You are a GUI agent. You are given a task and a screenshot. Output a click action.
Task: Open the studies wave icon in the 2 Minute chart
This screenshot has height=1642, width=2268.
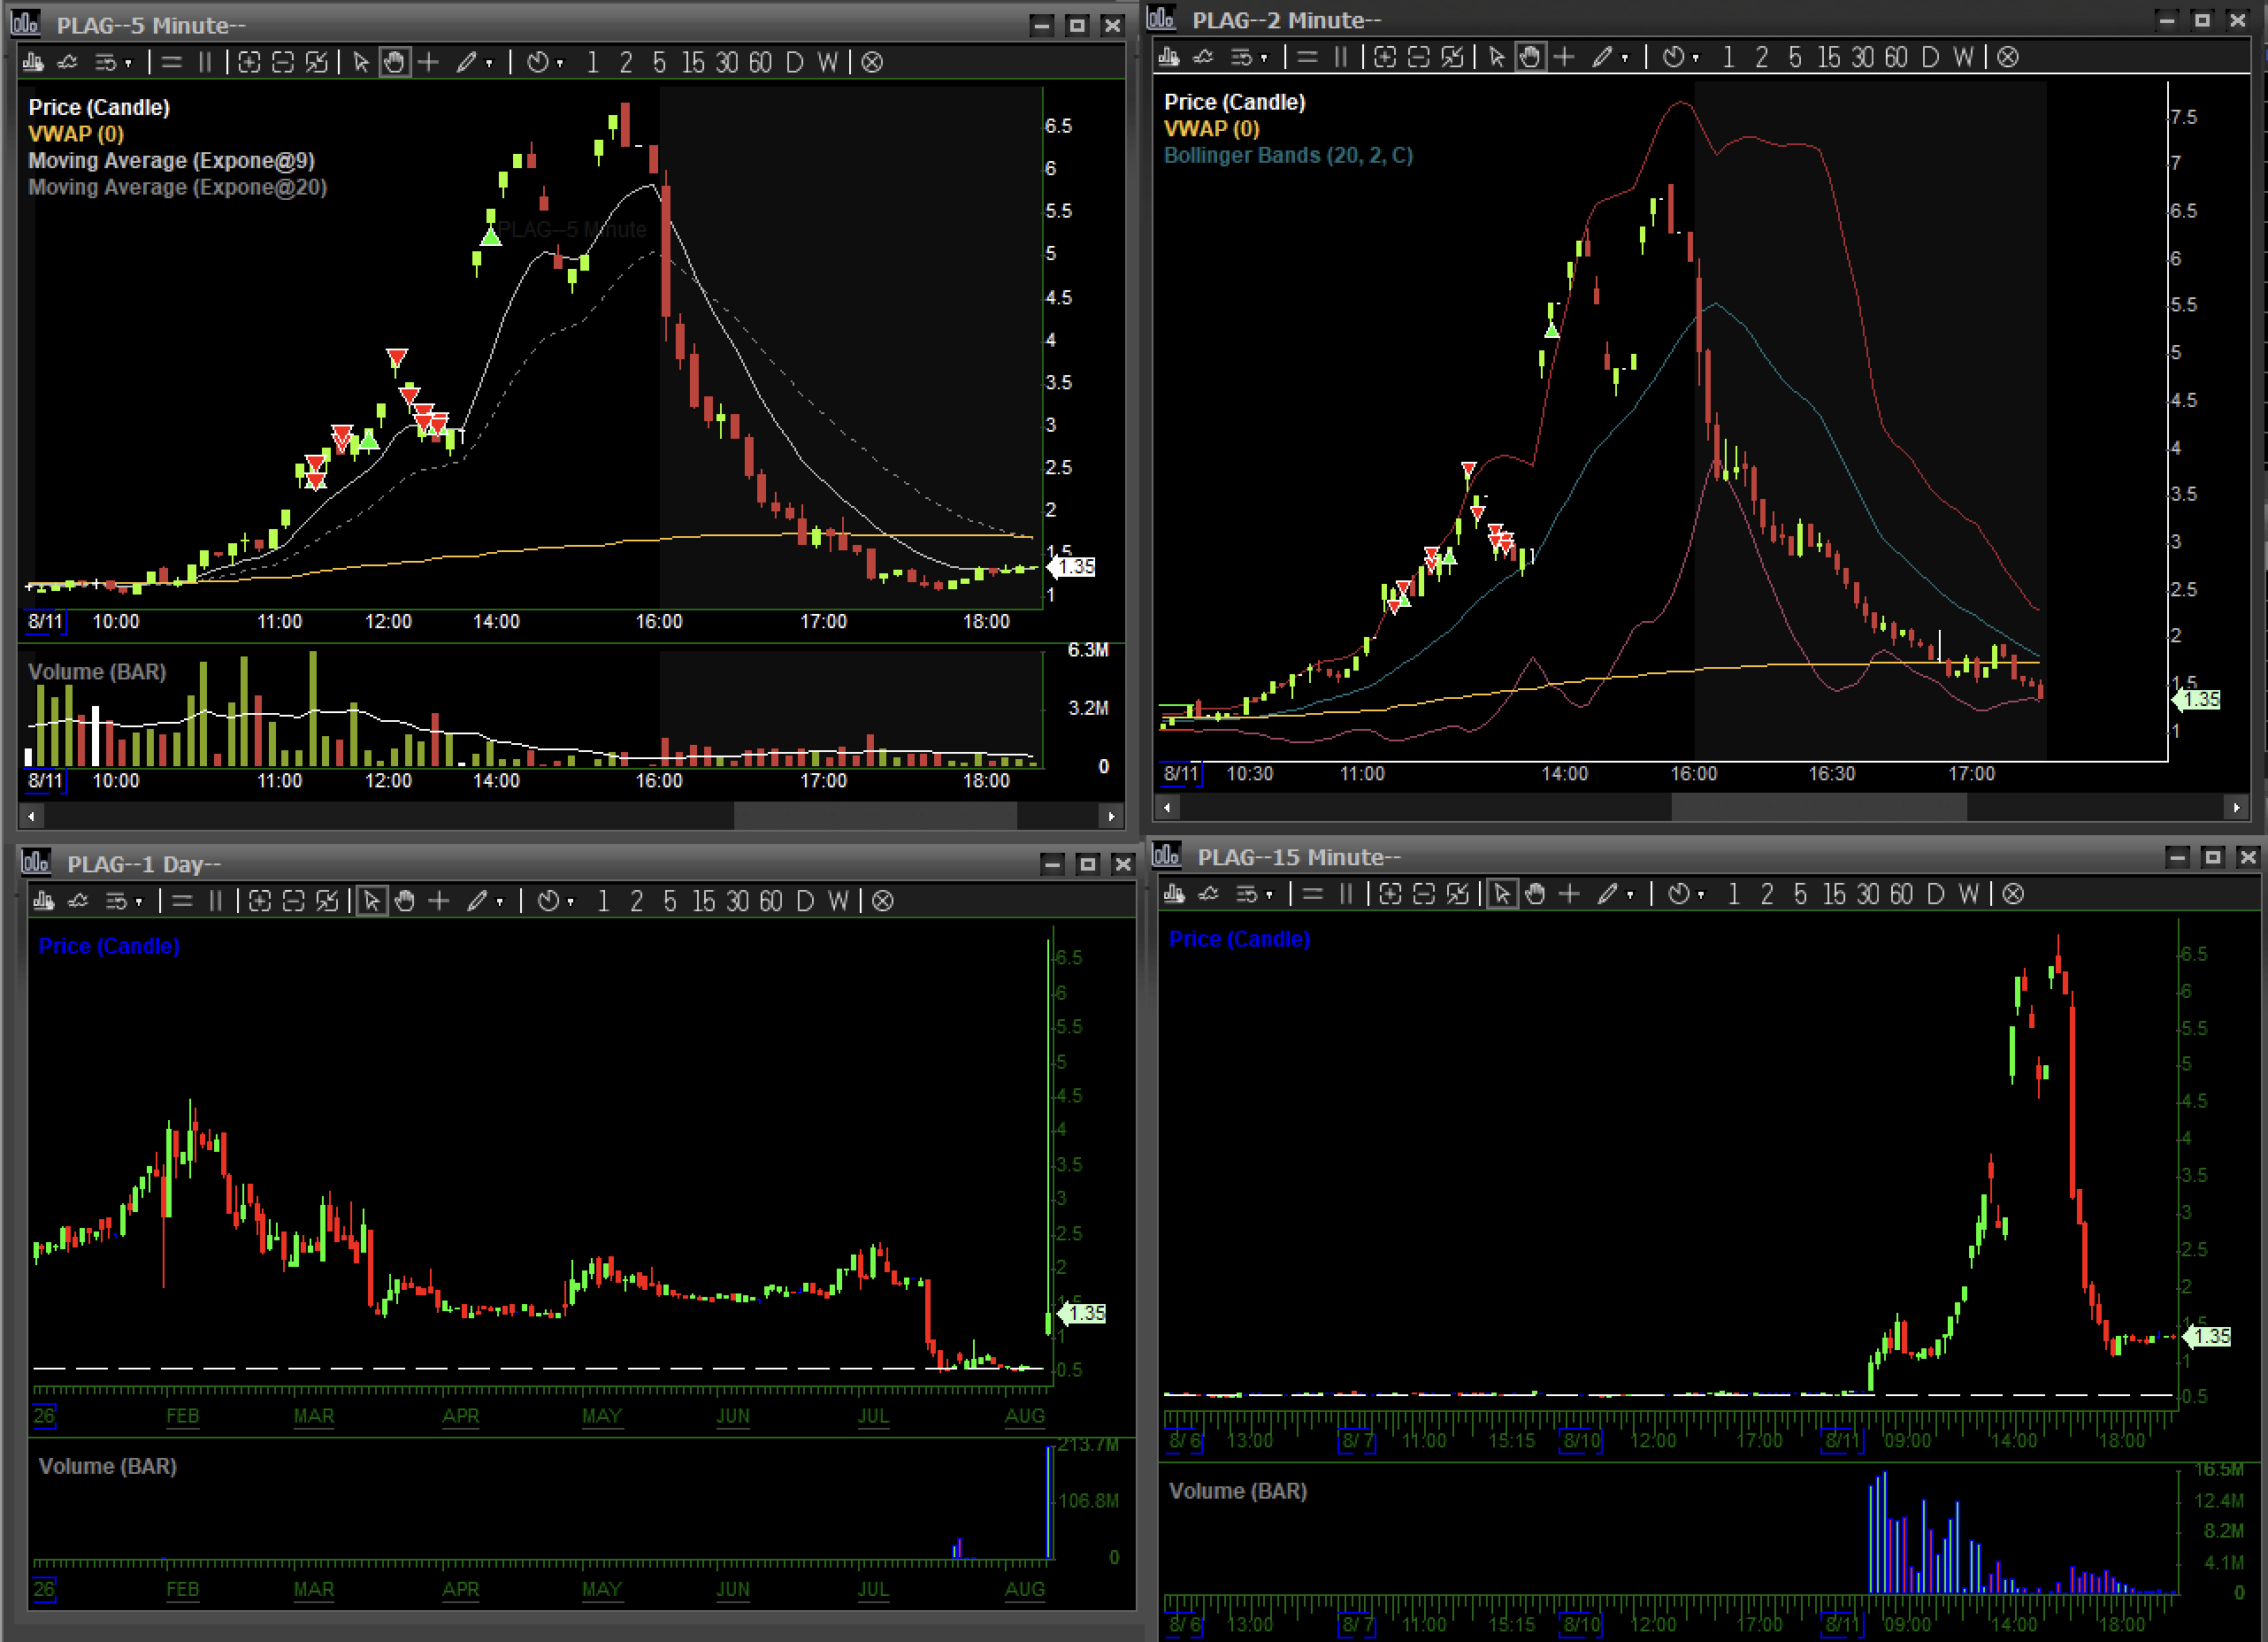(1203, 57)
